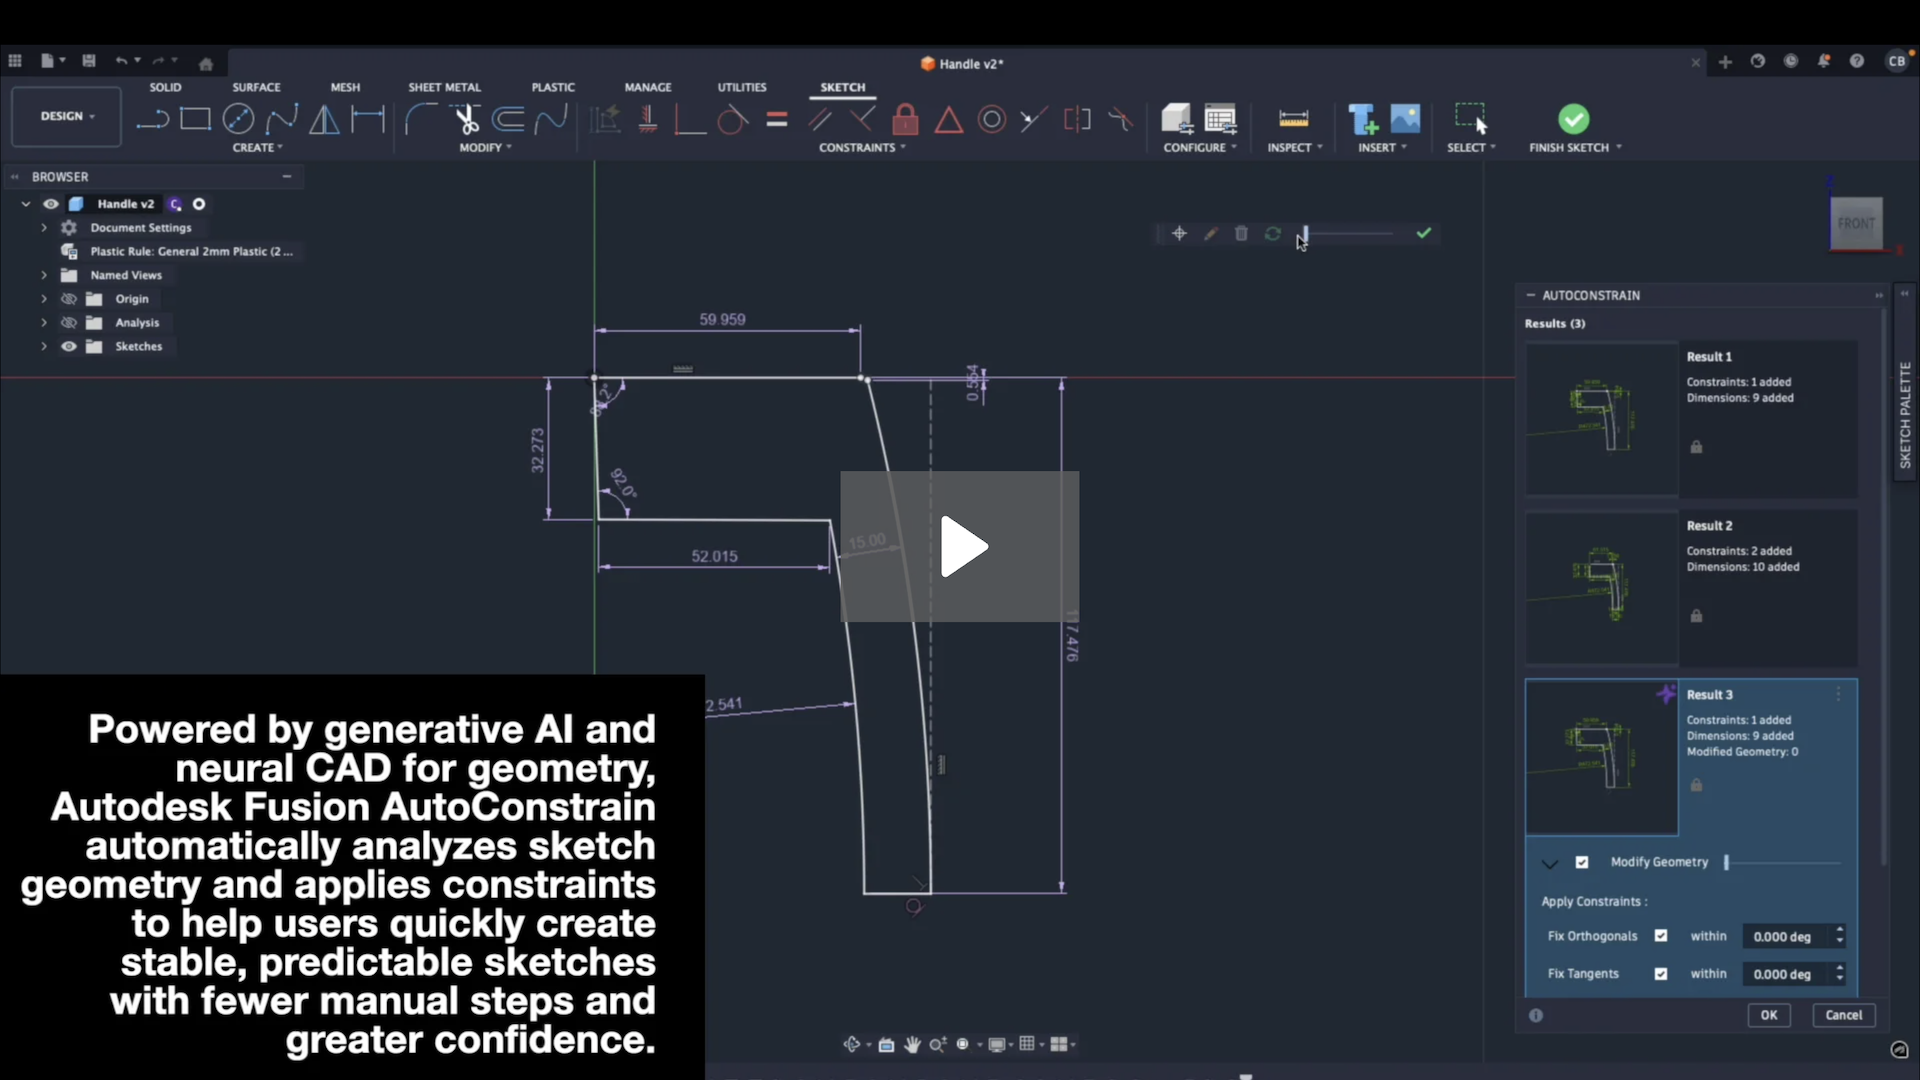The height and width of the screenshot is (1080, 1920).
Task: Click Cancel in the AutoConstrain panel
Action: pos(1843,1015)
